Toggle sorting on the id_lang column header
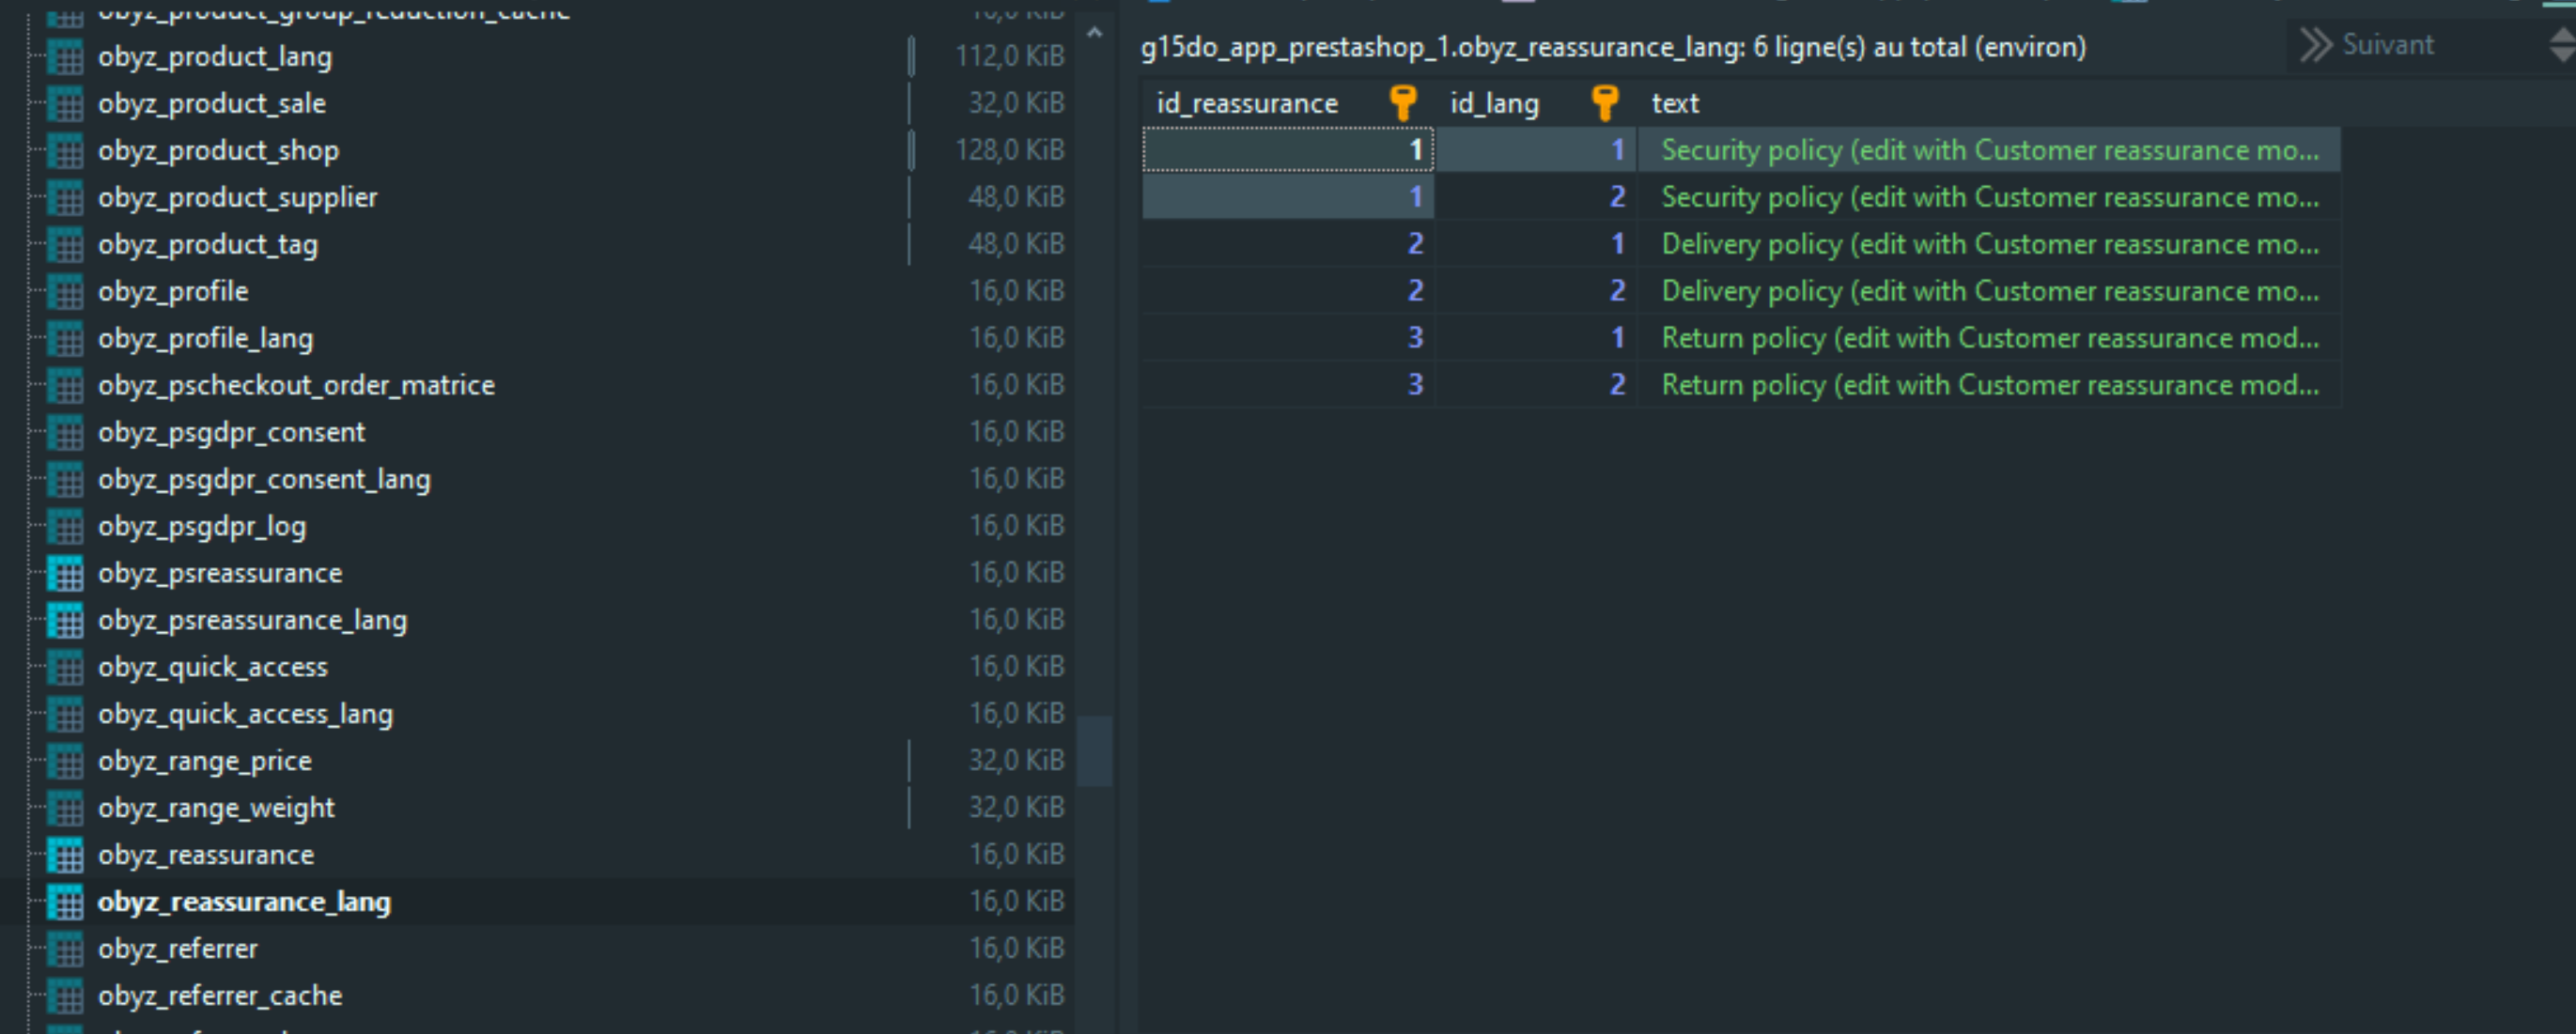The width and height of the screenshot is (2576, 1034). 1496,101
